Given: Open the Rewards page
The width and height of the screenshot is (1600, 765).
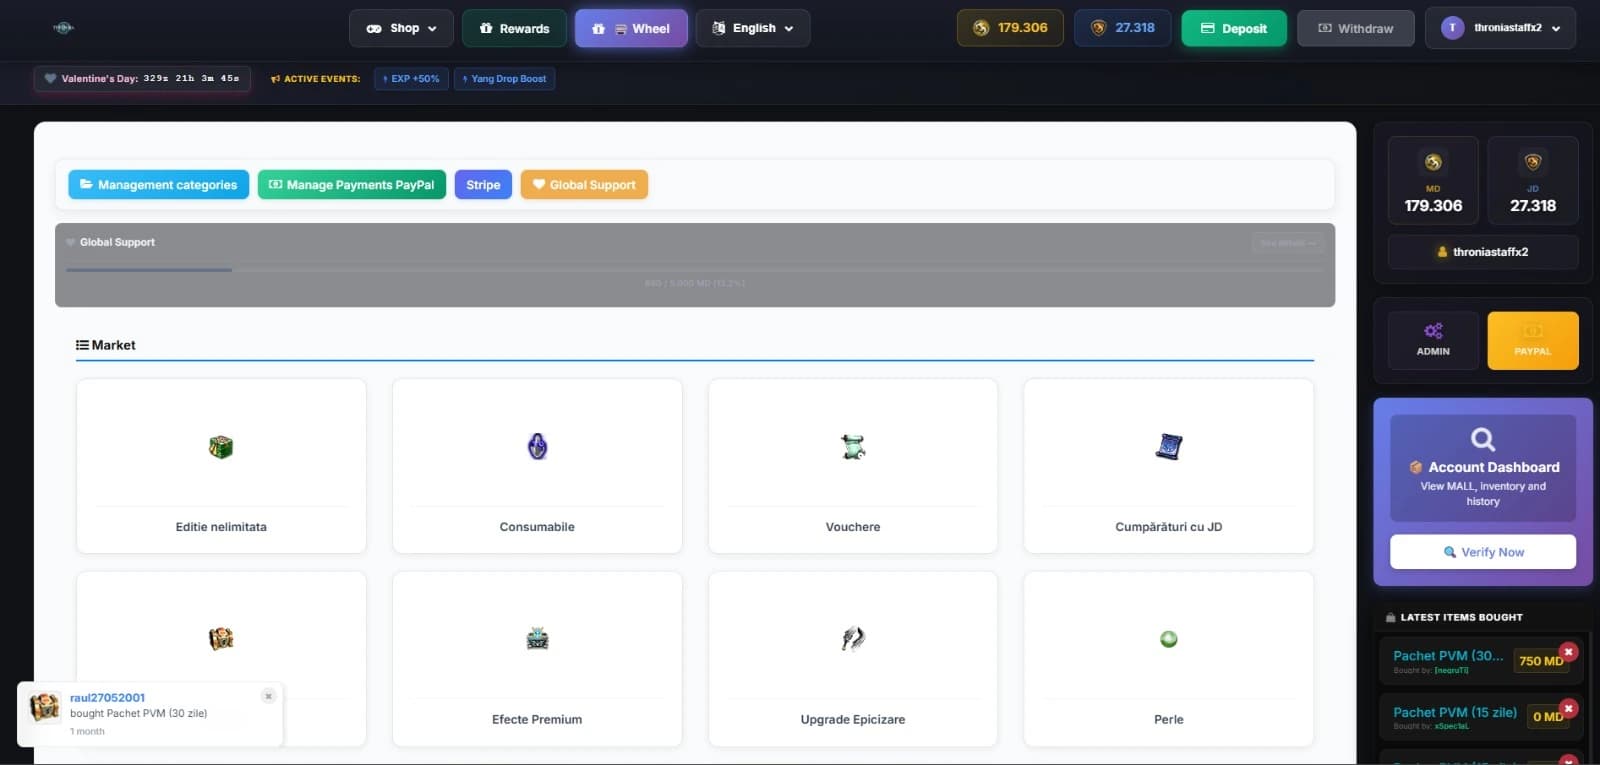Looking at the screenshot, I should coord(514,28).
